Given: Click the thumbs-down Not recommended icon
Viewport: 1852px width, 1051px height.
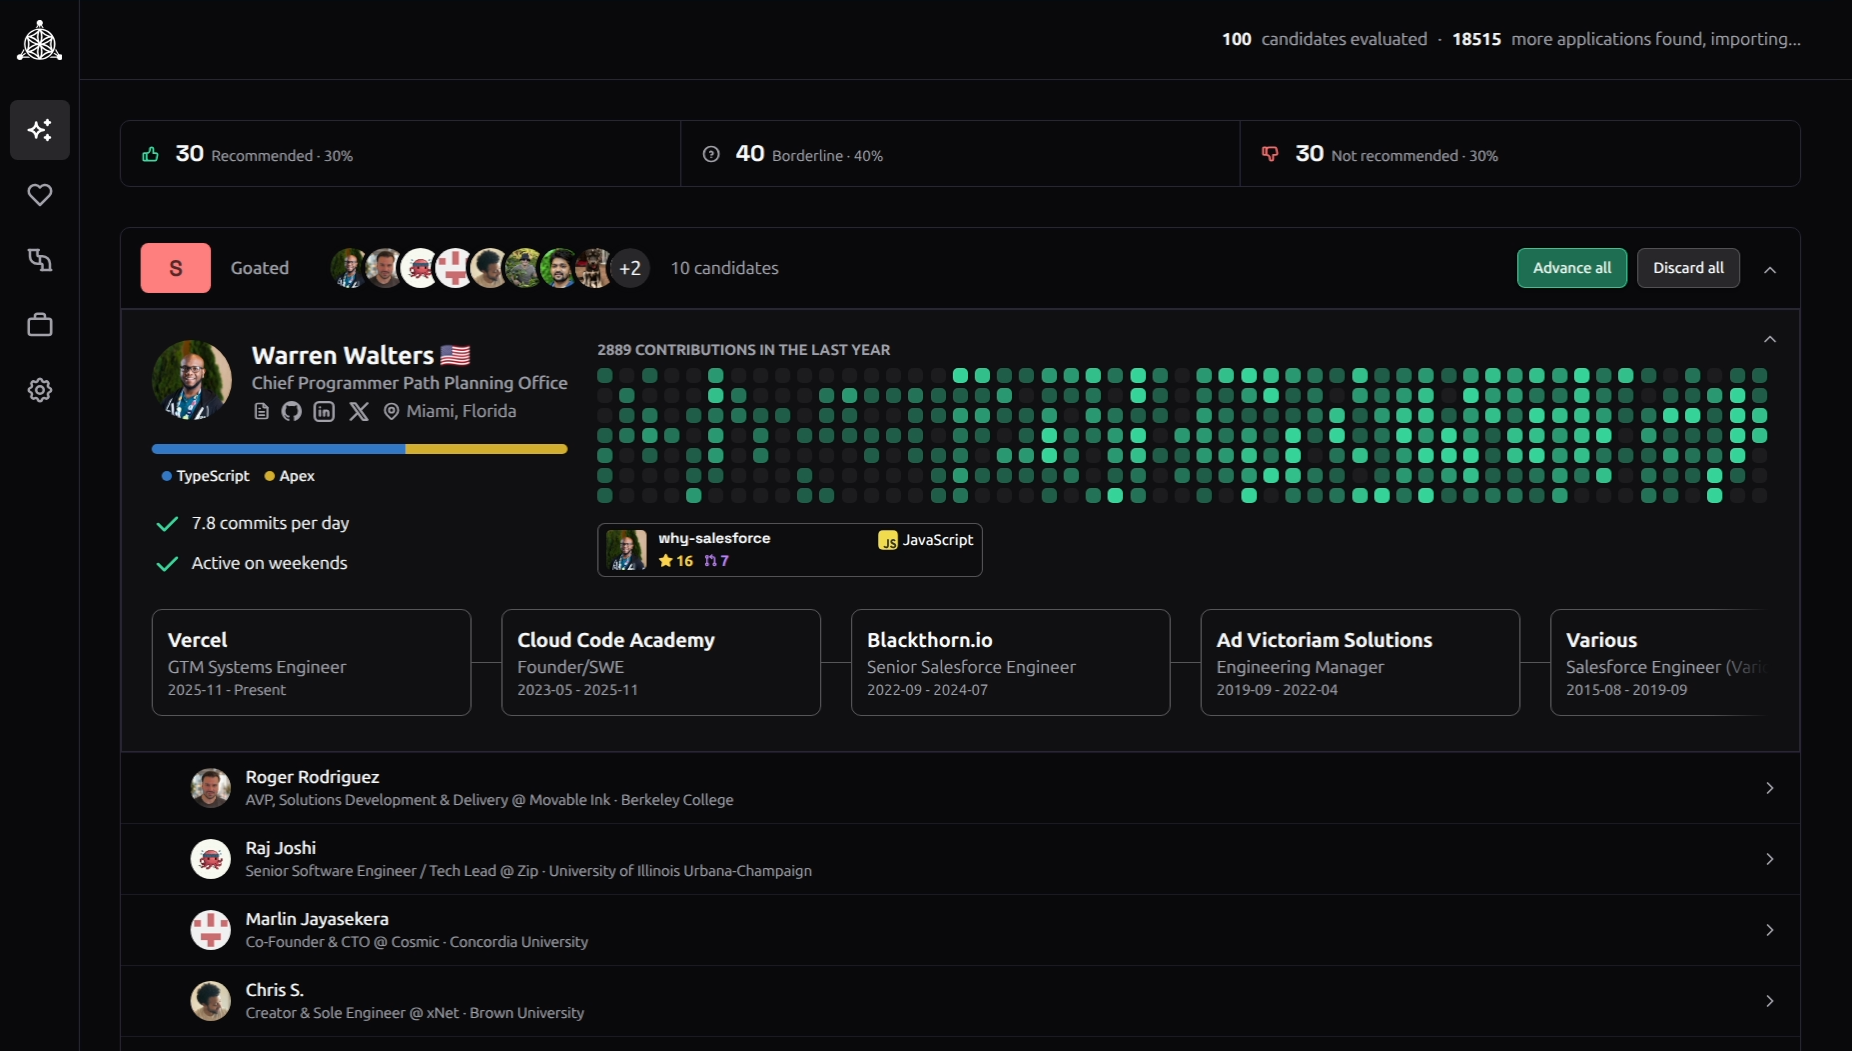Looking at the screenshot, I should click(x=1270, y=154).
